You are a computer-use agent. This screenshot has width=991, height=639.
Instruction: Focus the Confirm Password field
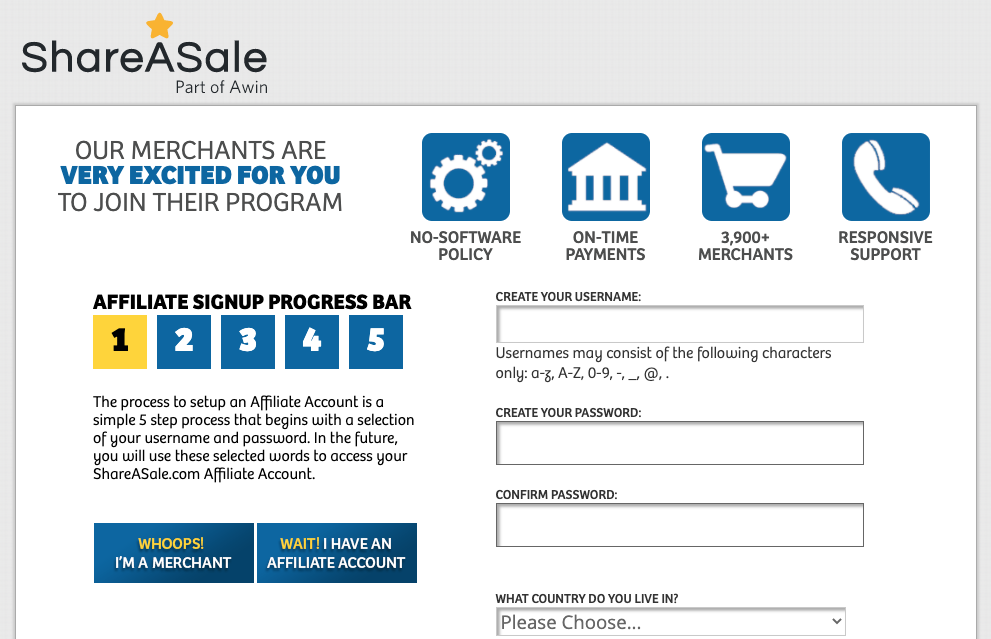(x=680, y=525)
